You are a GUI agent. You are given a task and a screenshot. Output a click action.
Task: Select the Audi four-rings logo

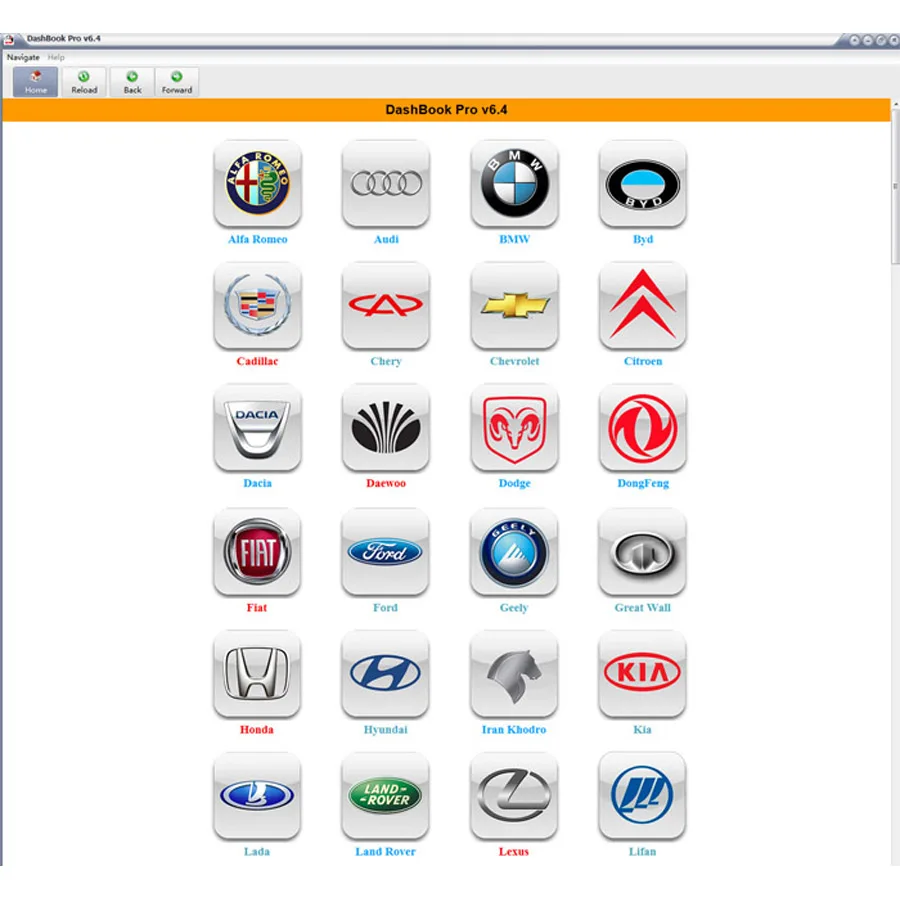coord(386,184)
